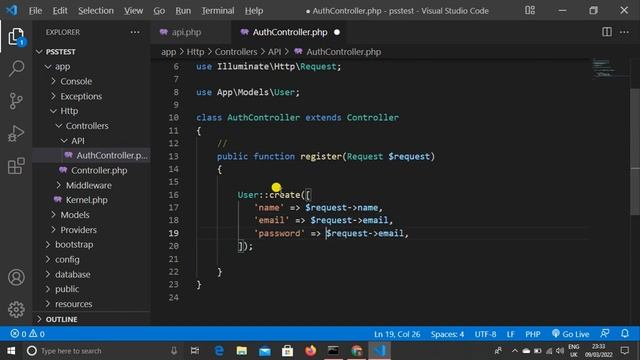640x360 pixels.
Task: Click the editor minimap
Action: 609,68
